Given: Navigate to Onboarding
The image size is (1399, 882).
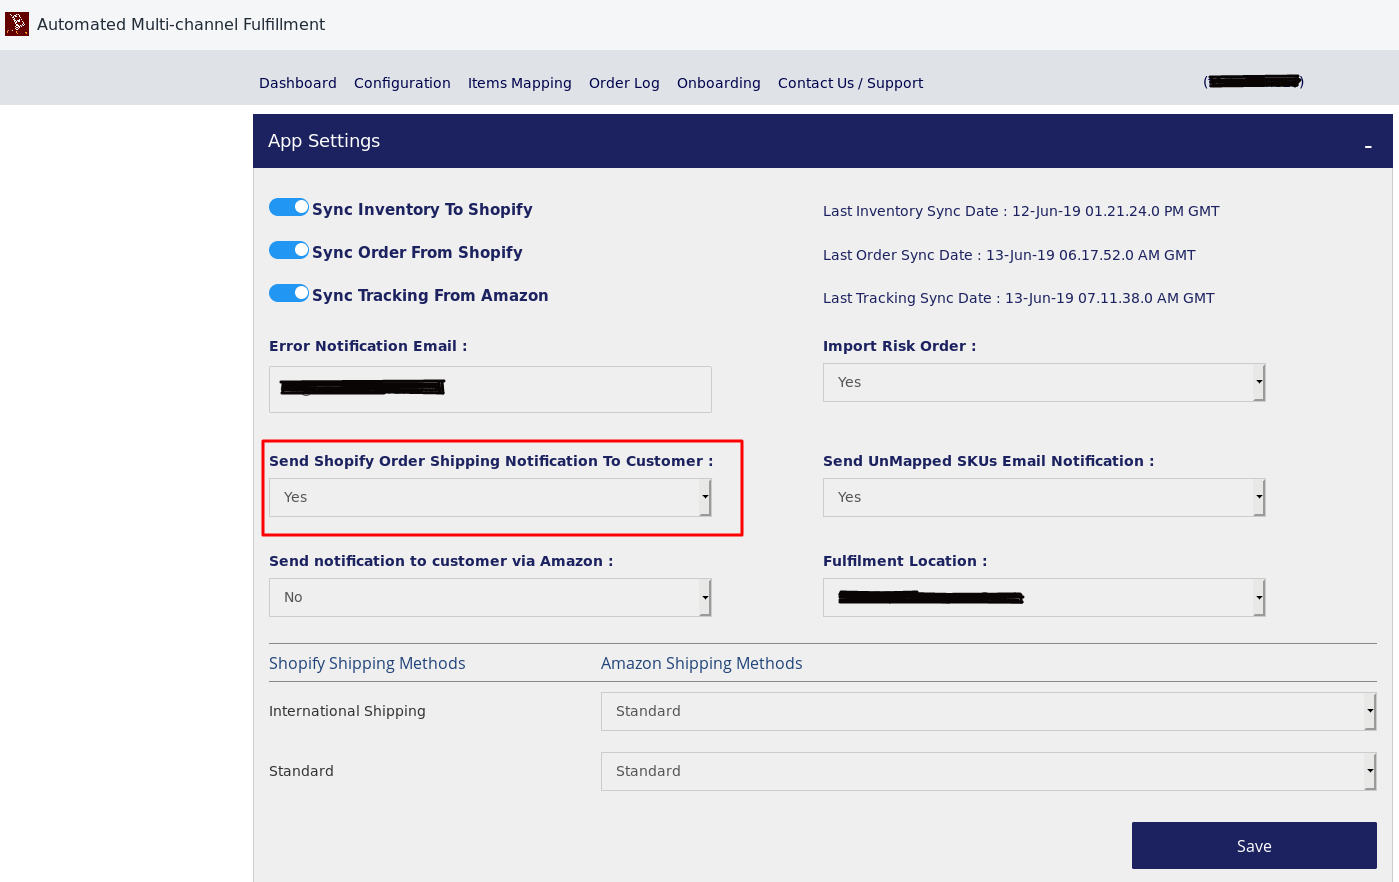Looking at the screenshot, I should click(x=719, y=83).
